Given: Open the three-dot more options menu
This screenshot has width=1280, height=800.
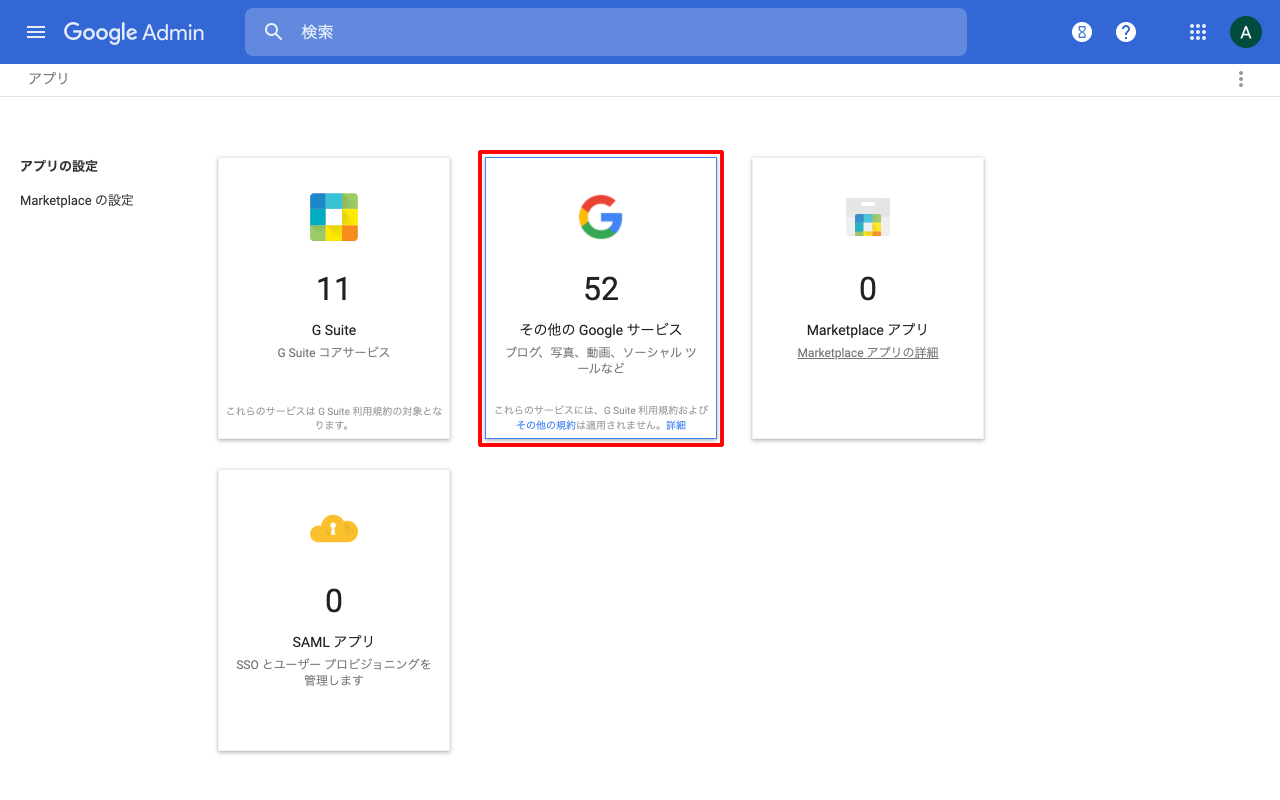Looking at the screenshot, I should 1241,79.
